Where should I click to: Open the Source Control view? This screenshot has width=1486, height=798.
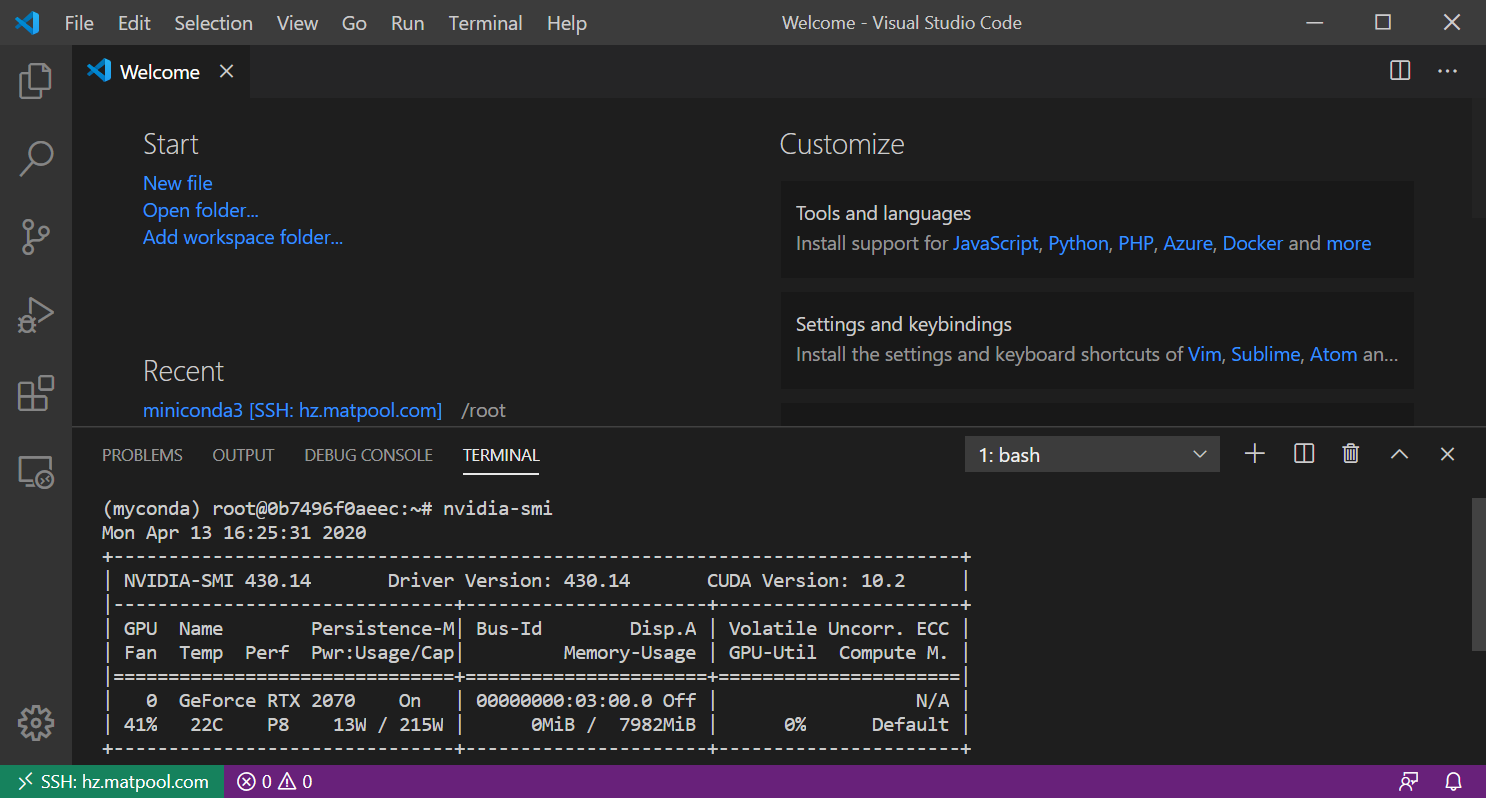[x=35, y=237]
